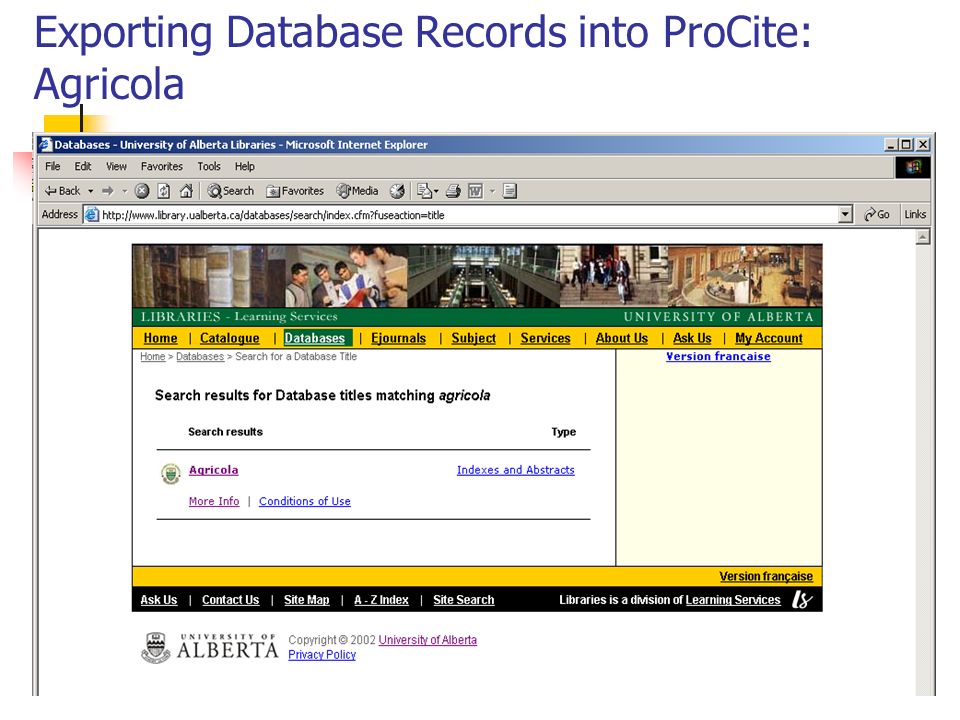This screenshot has width=960, height=720.
Task: Click the University of Alberta copyright link
Action: (x=427, y=640)
